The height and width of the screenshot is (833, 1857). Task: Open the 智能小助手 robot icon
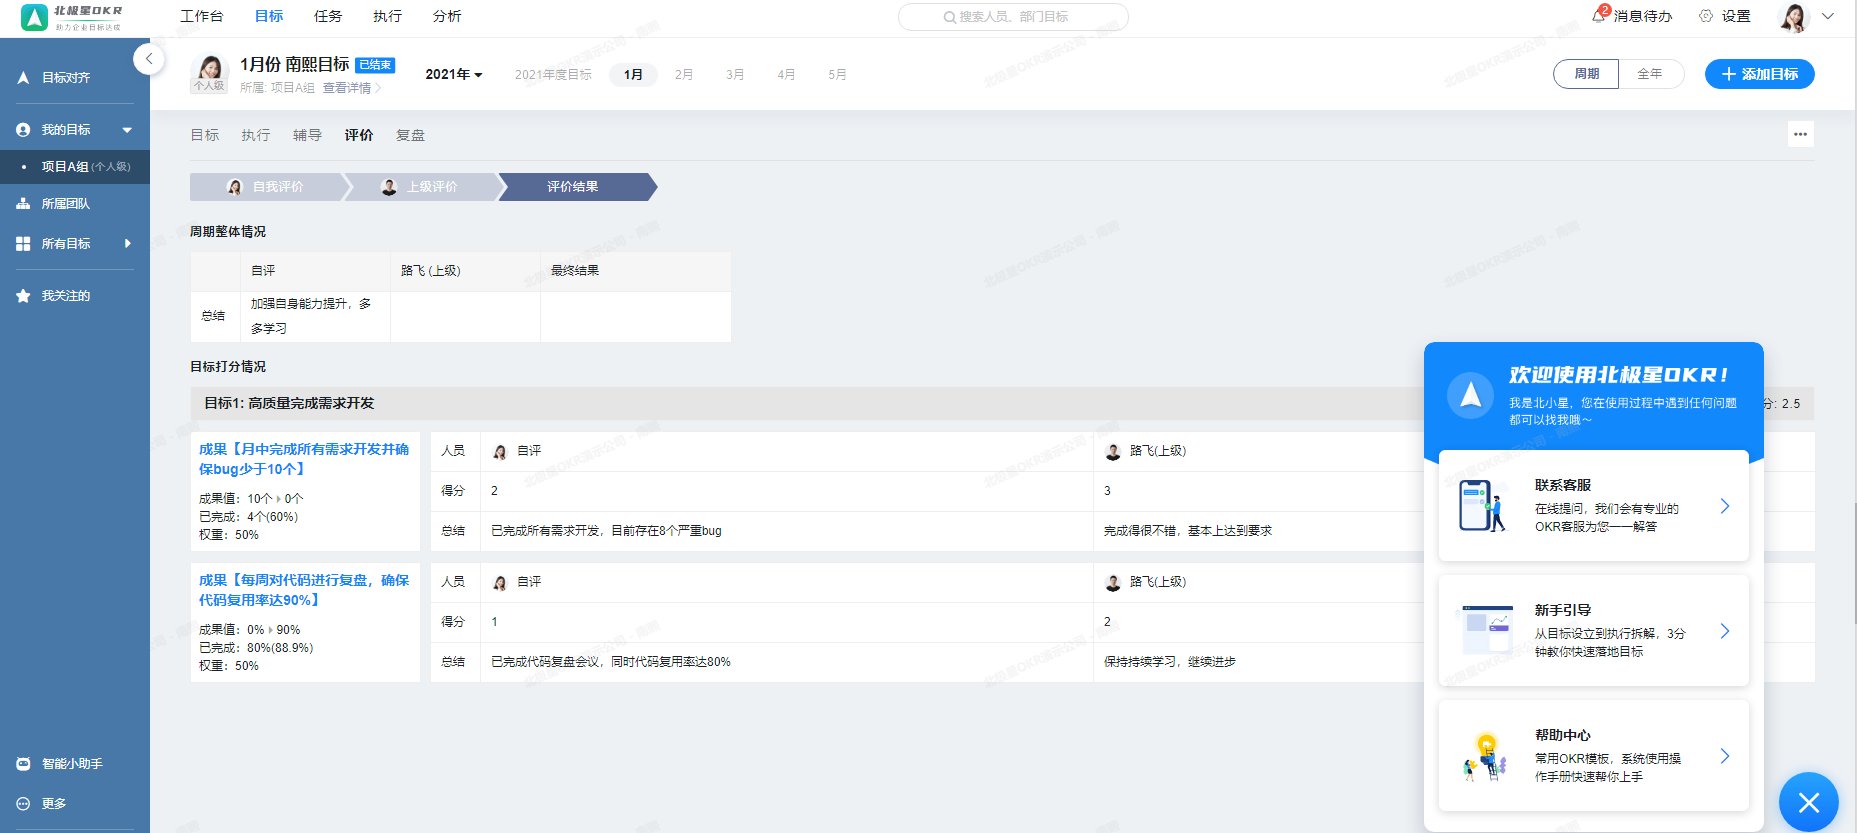23,764
